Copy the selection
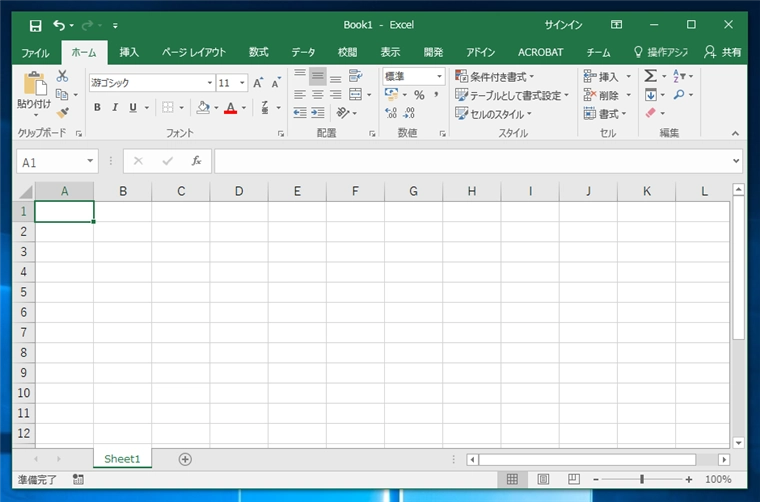The width and height of the screenshot is (760, 502). click(x=62, y=94)
